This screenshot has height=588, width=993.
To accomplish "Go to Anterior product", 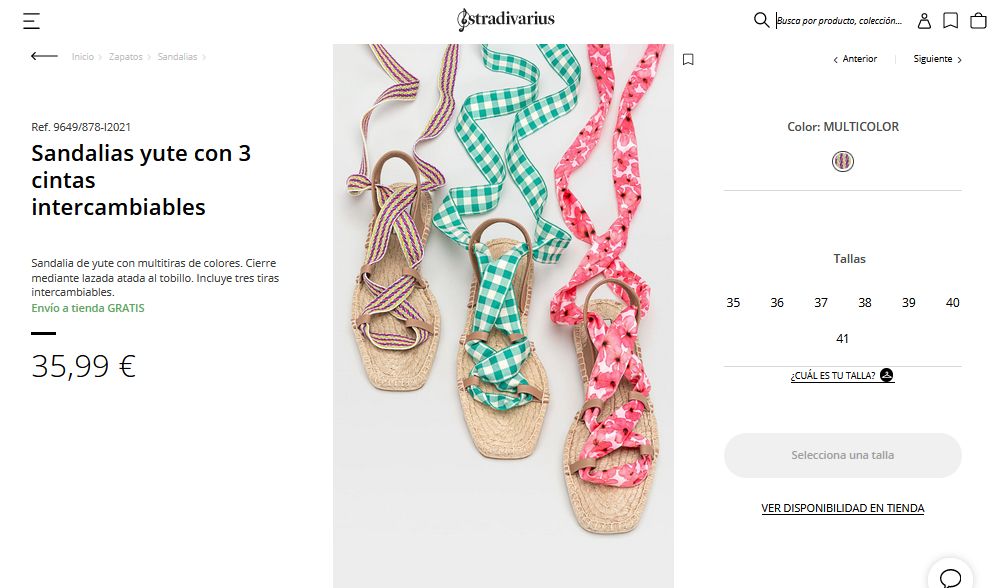I will 855,59.
